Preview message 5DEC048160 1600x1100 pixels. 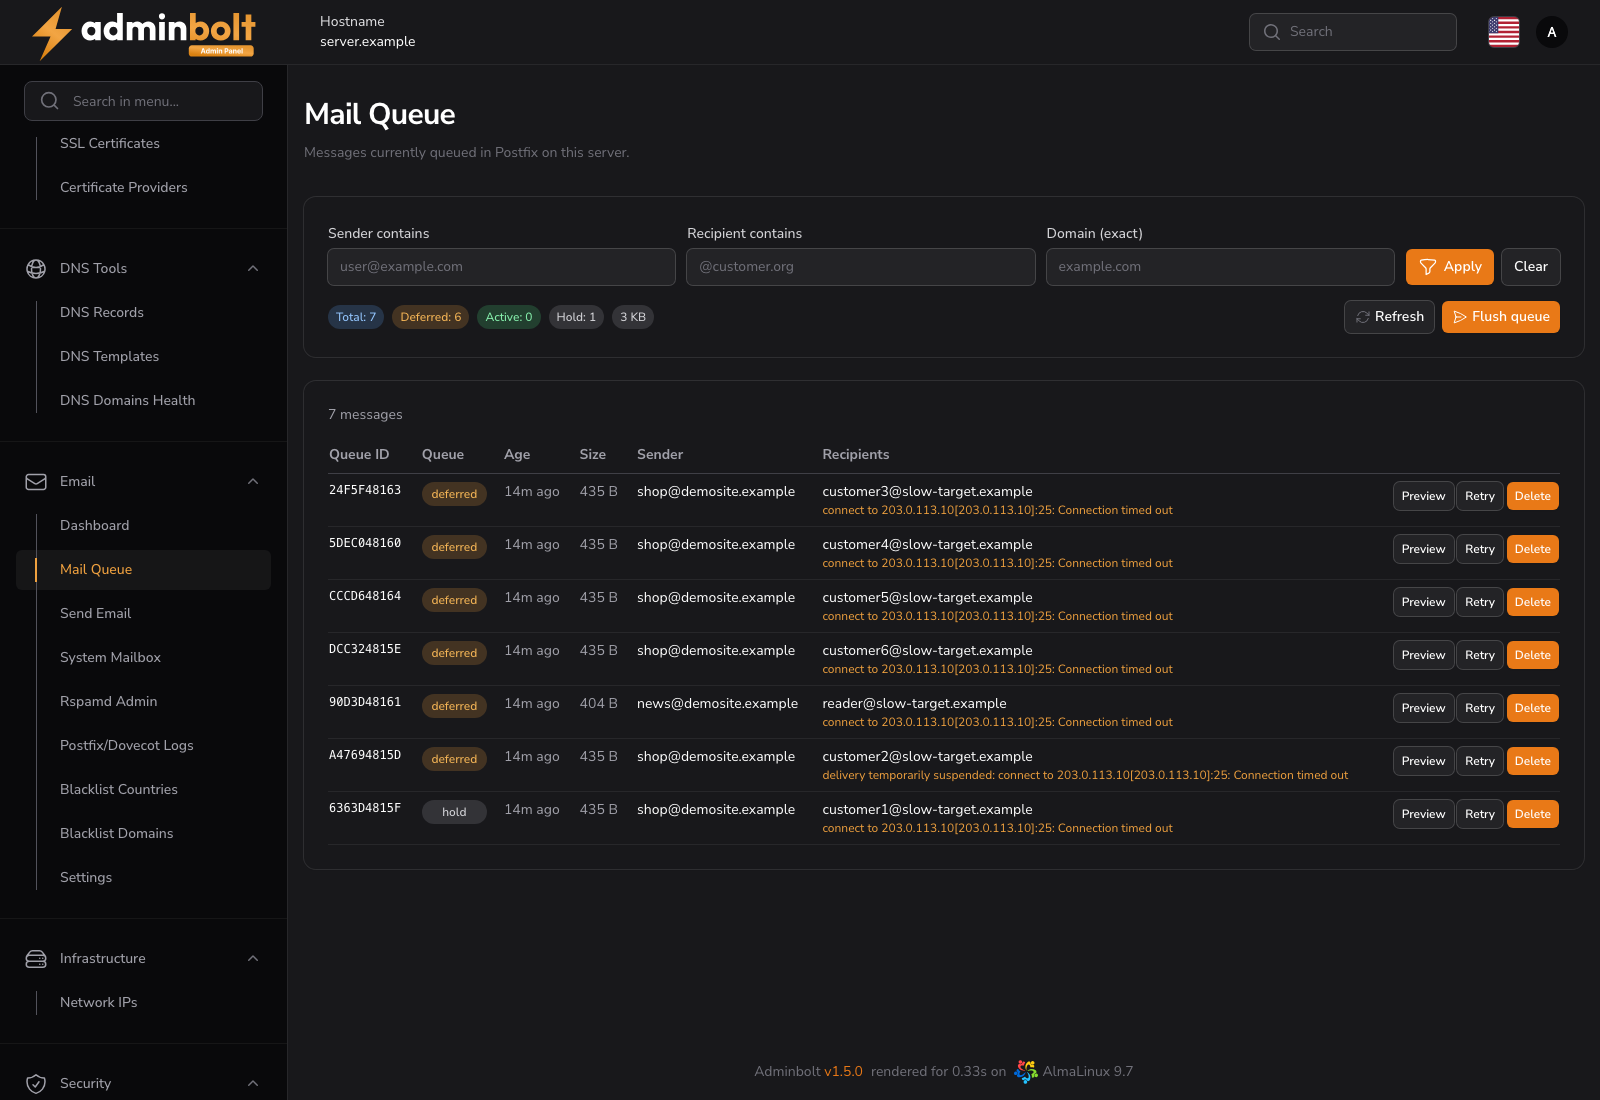coord(1423,549)
